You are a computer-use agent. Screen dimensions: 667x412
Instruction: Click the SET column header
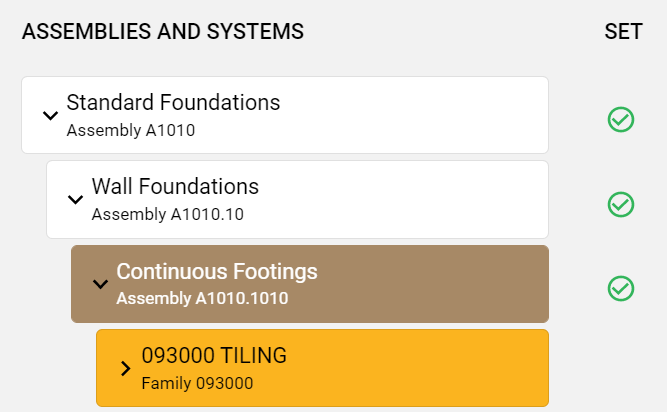(622, 32)
